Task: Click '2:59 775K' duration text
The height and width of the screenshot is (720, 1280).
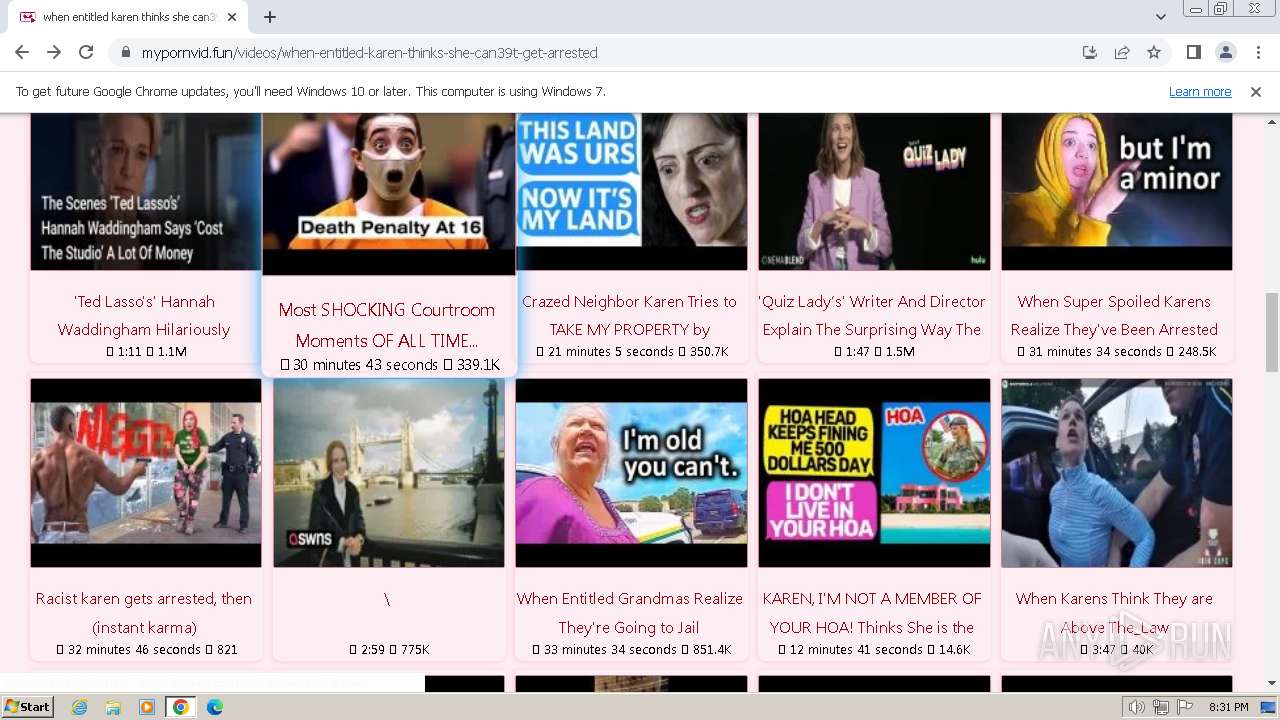Action: point(389,649)
